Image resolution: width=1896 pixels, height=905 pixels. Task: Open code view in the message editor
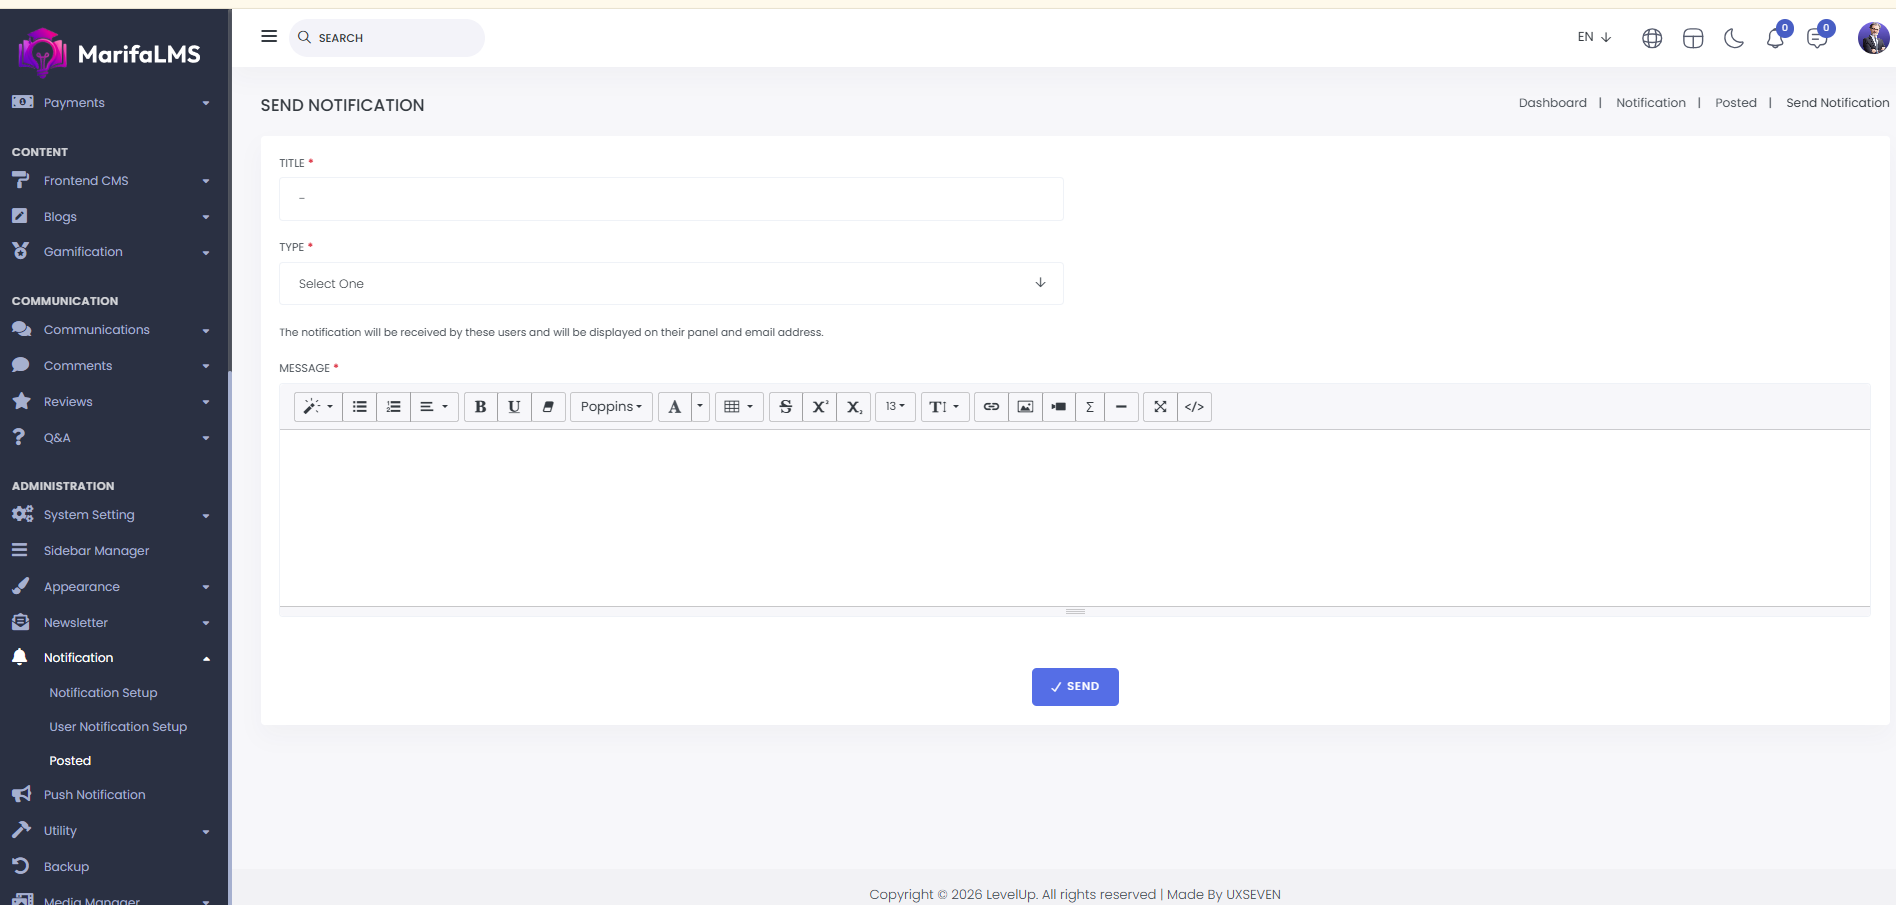[x=1194, y=407]
